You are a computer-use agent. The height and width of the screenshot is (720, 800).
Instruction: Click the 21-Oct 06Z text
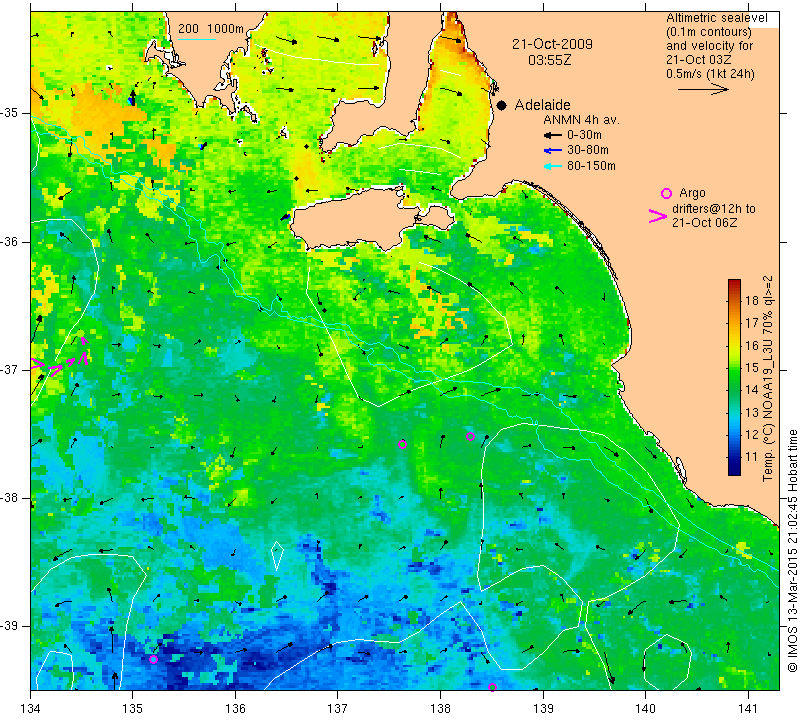(x=705, y=222)
